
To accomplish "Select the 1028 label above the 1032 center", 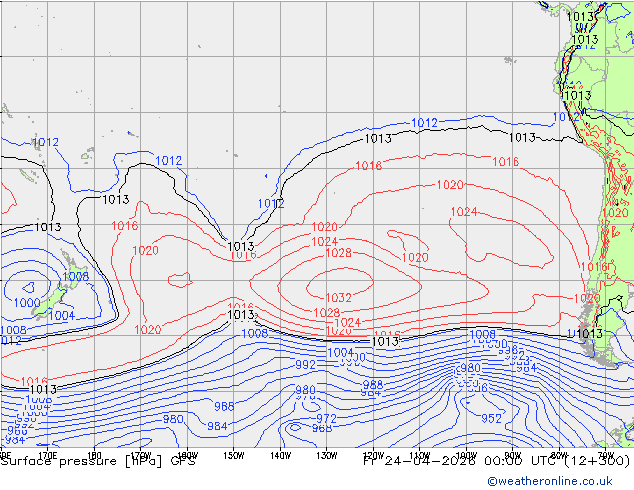I will [338, 253].
